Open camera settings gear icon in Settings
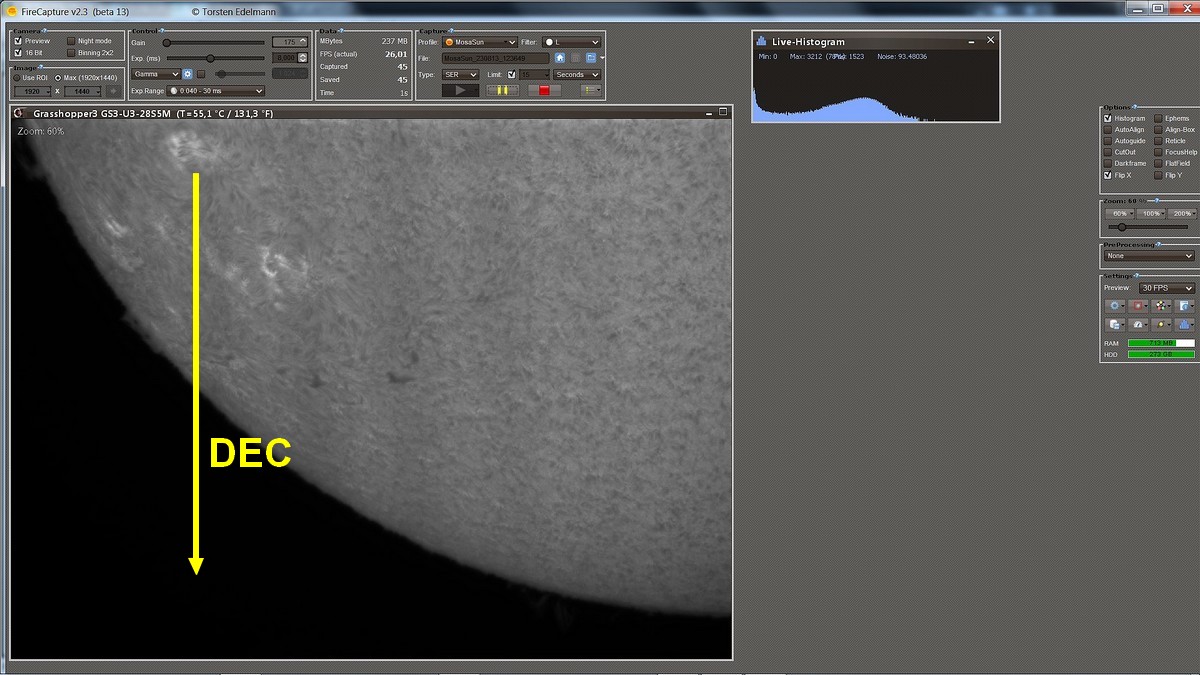 click(x=1116, y=305)
